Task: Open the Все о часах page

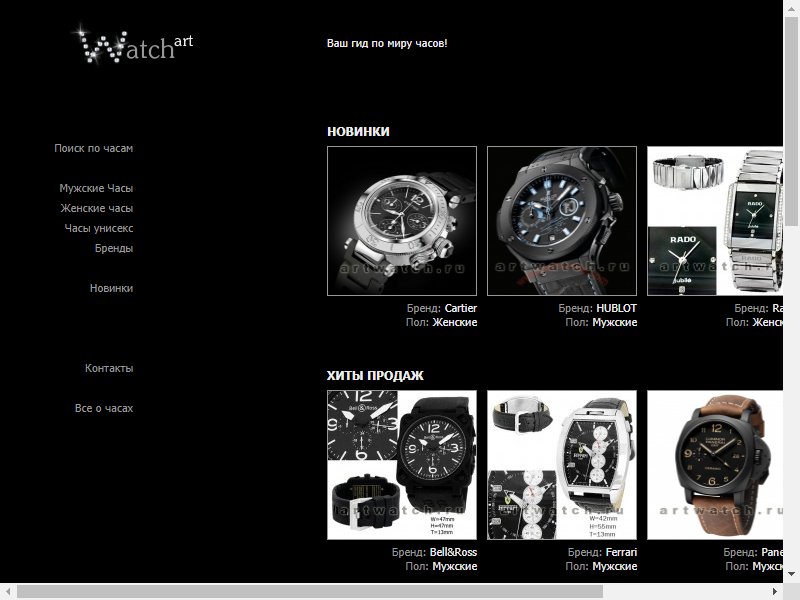Action: [104, 408]
